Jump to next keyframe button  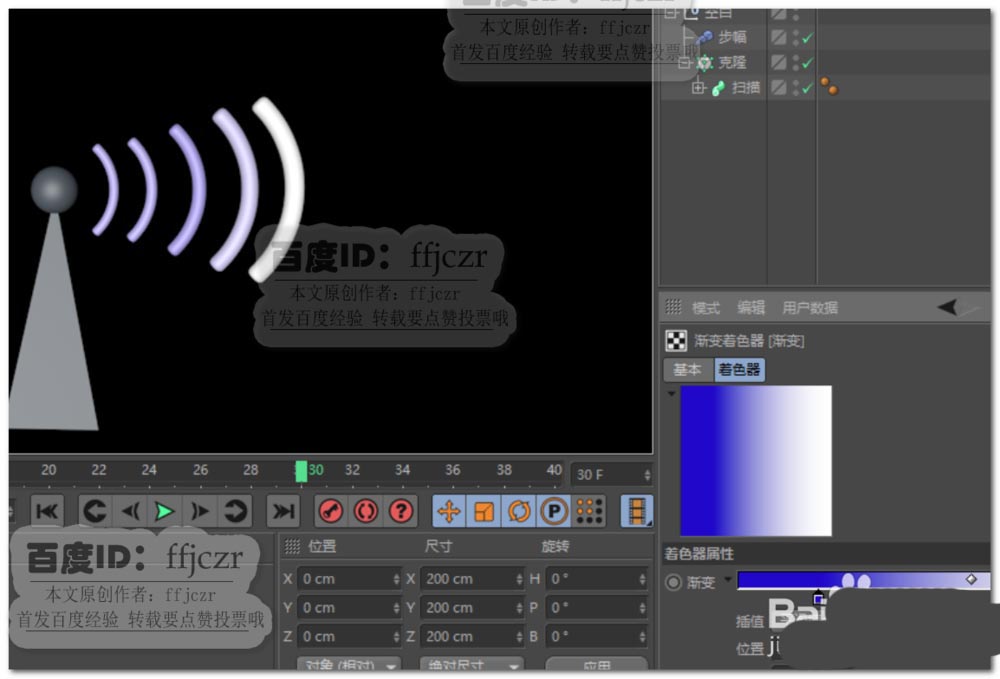pos(235,511)
